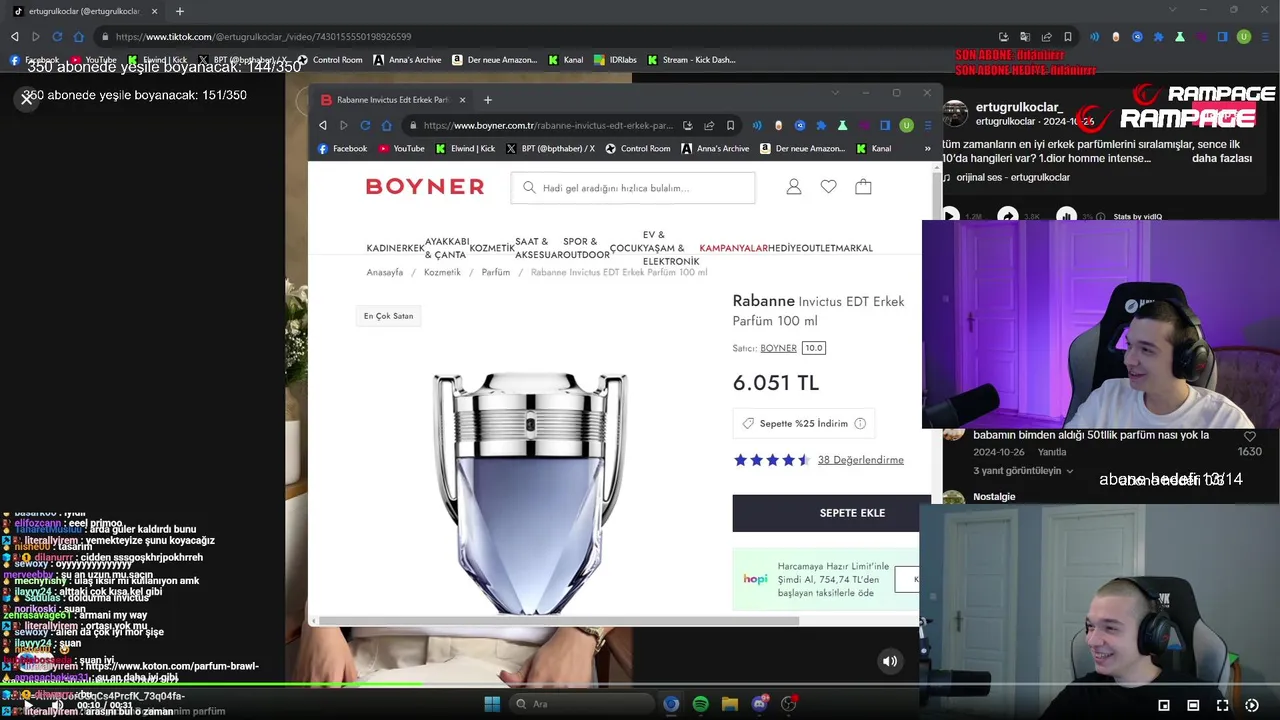The height and width of the screenshot is (720, 1280).
Task: Open KAMPANYALAR menu item
Action: pyautogui.click(x=733, y=248)
